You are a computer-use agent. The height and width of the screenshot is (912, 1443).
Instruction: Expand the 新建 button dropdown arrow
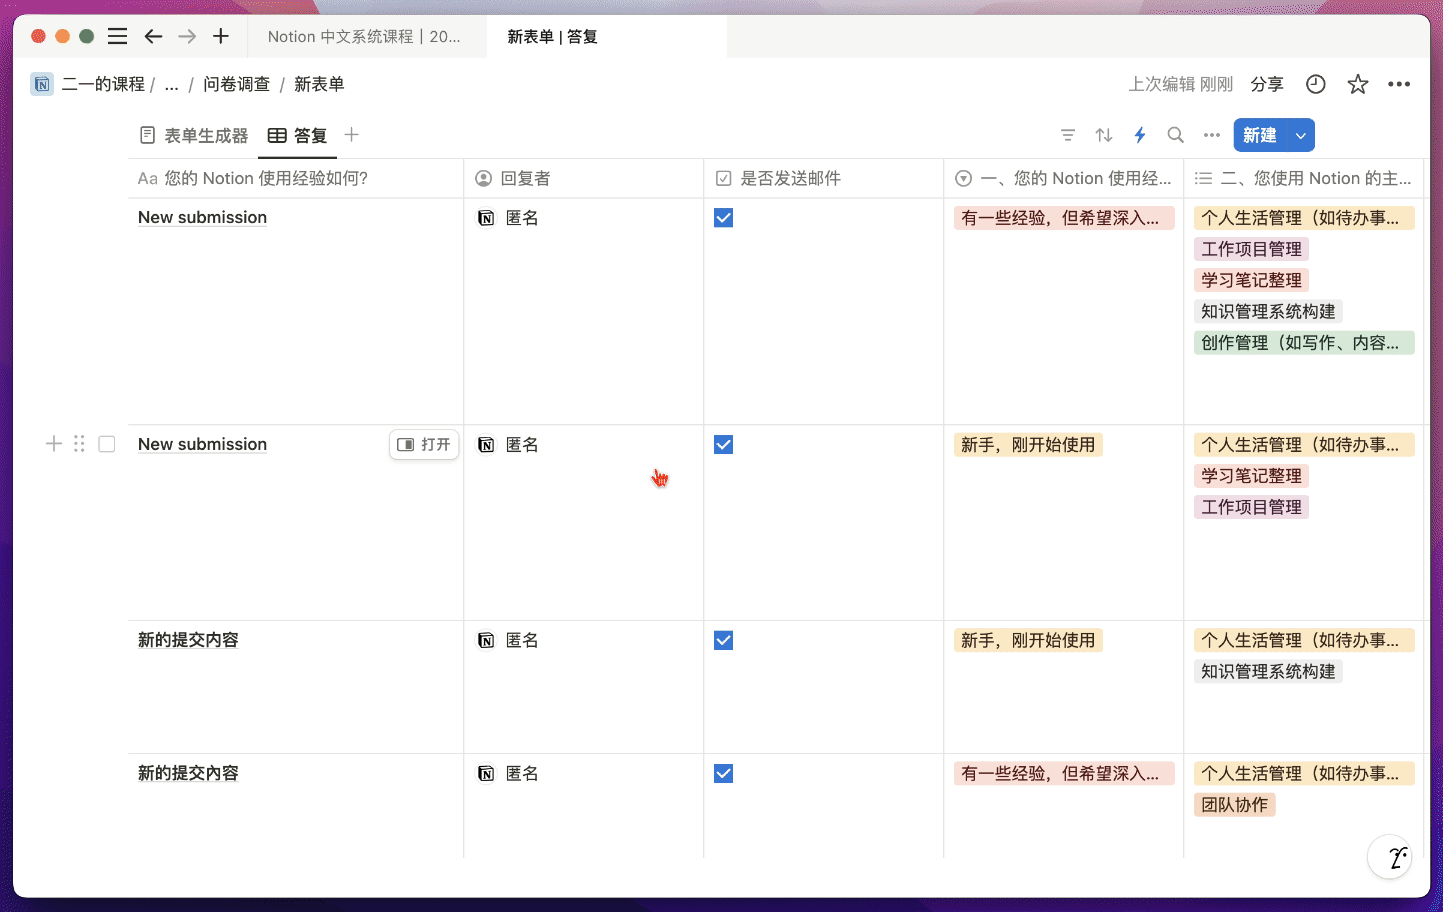coord(1301,135)
